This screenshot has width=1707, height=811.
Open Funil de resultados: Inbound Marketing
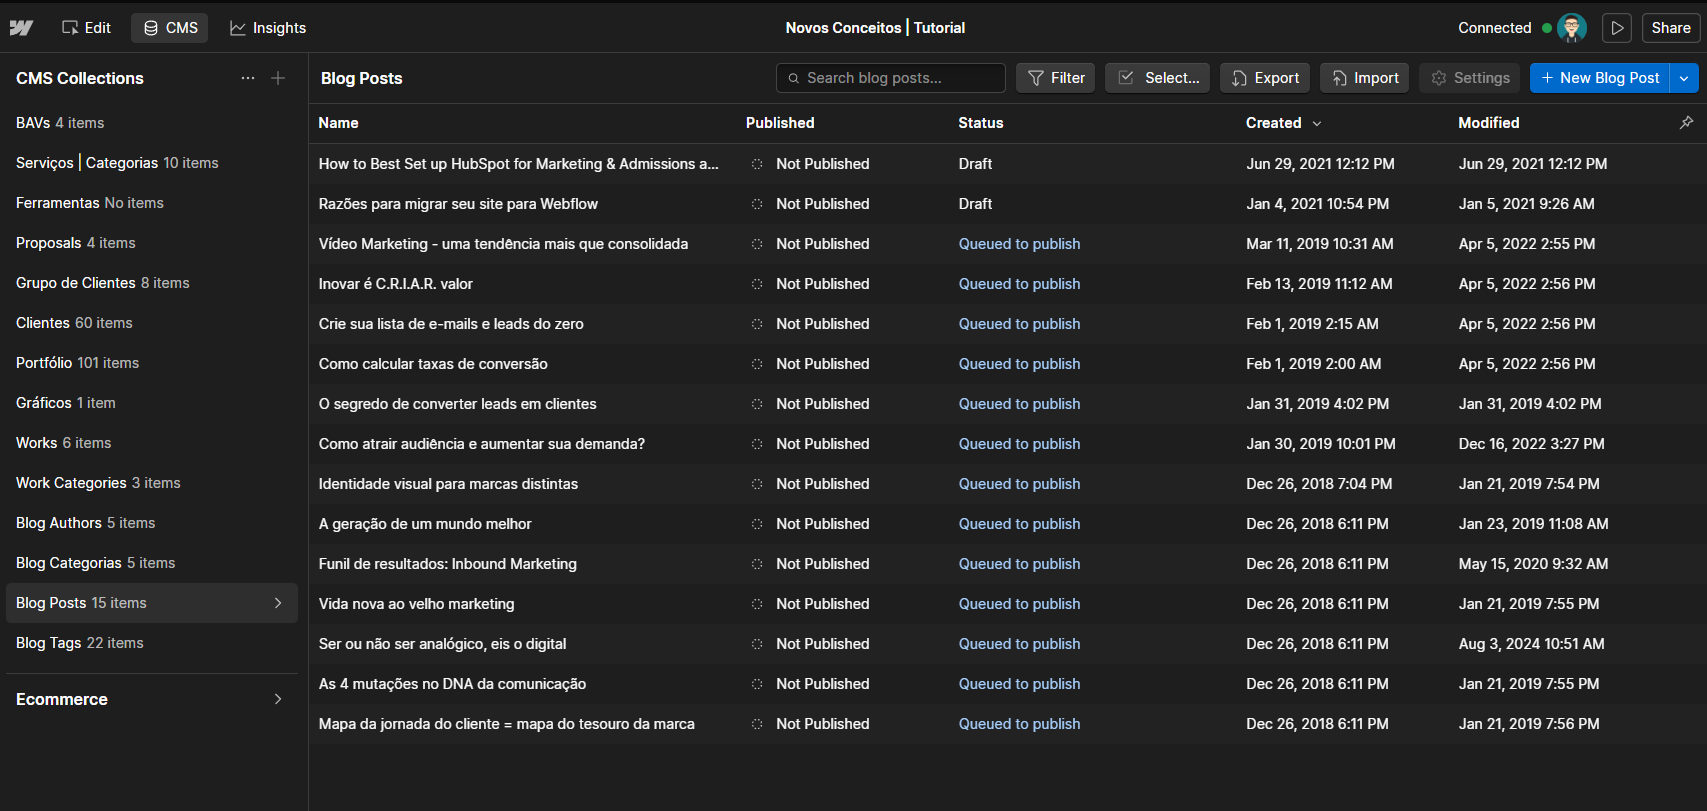tap(448, 564)
